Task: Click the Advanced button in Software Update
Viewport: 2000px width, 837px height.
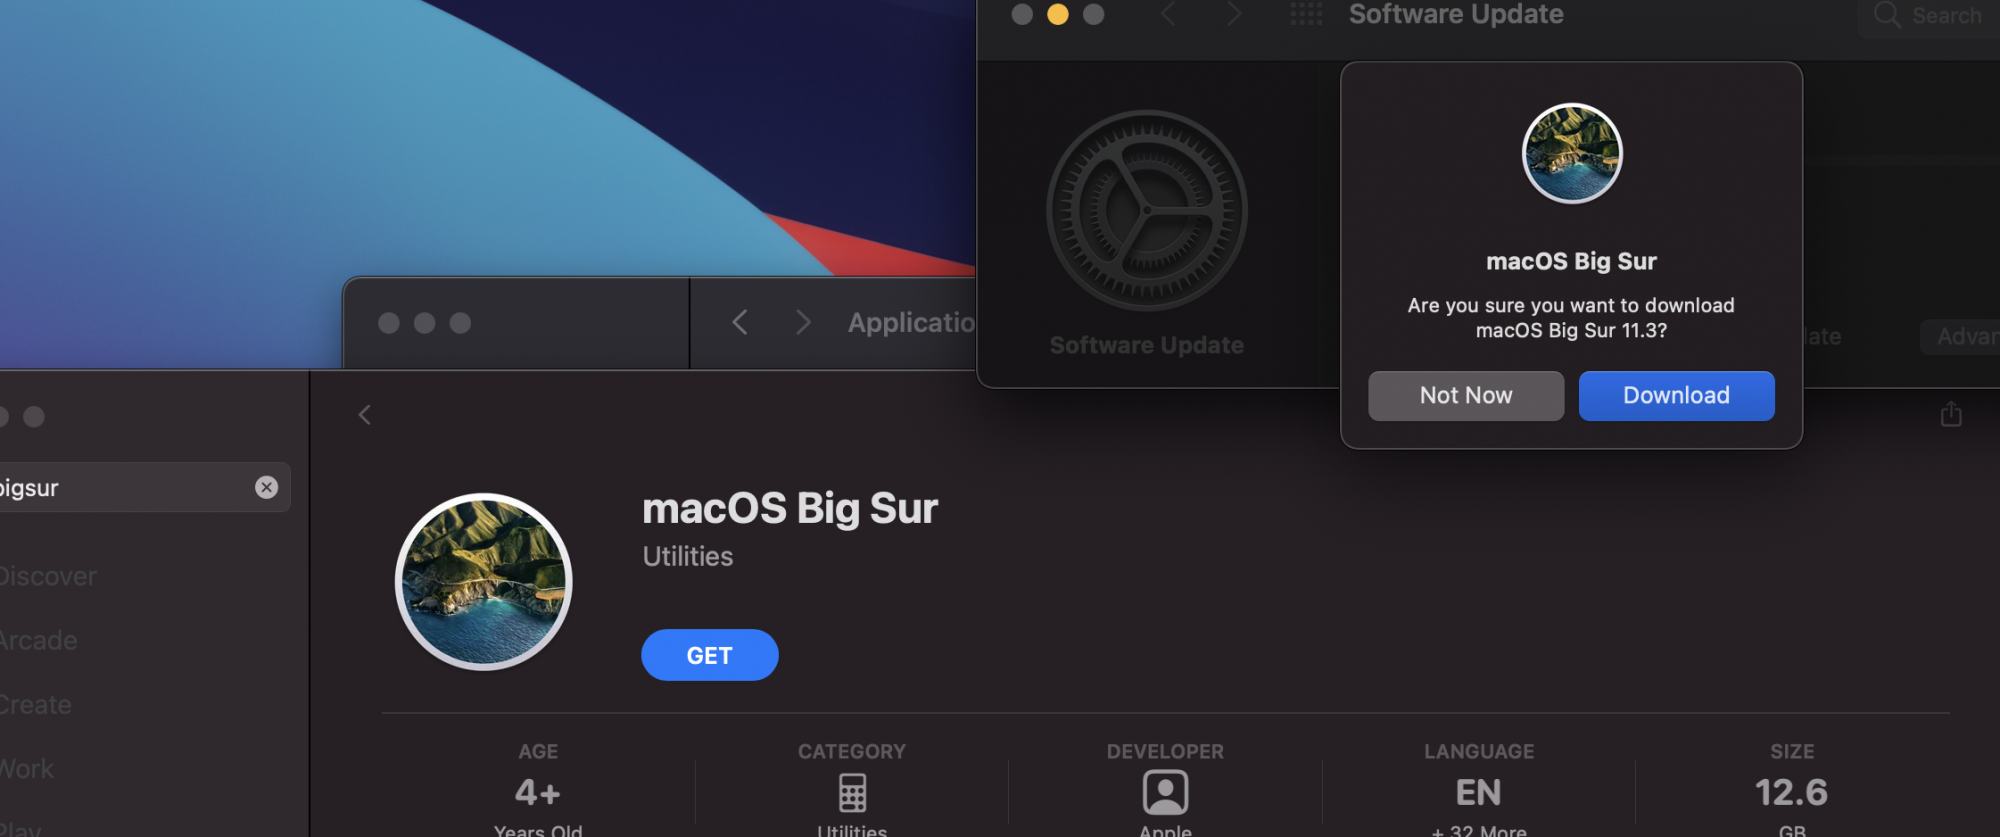Action: point(1960,337)
